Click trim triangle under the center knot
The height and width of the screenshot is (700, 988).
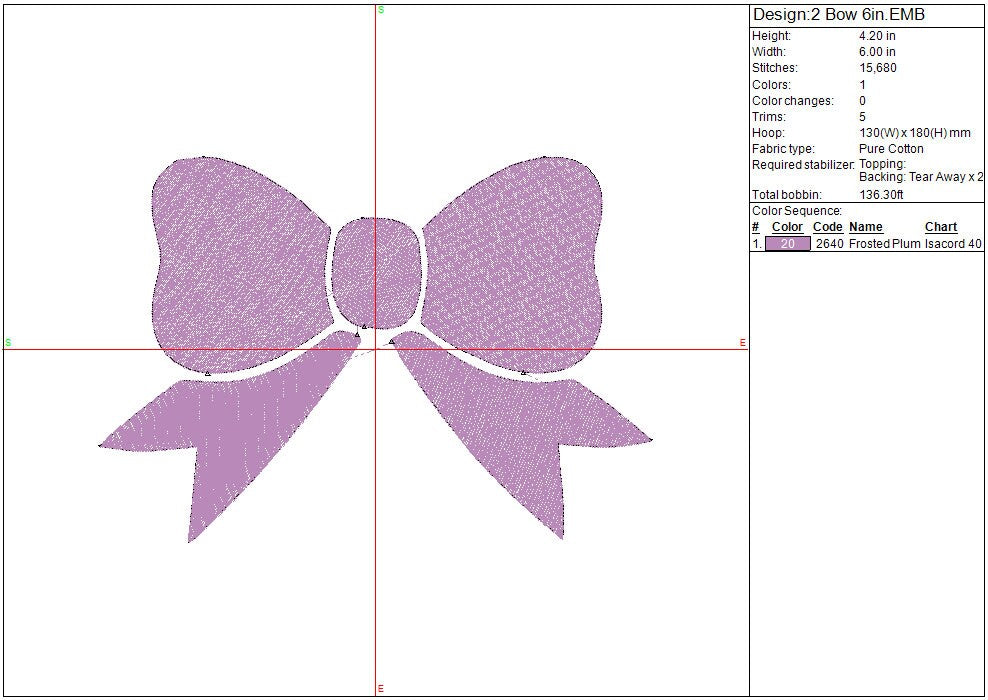point(363,327)
